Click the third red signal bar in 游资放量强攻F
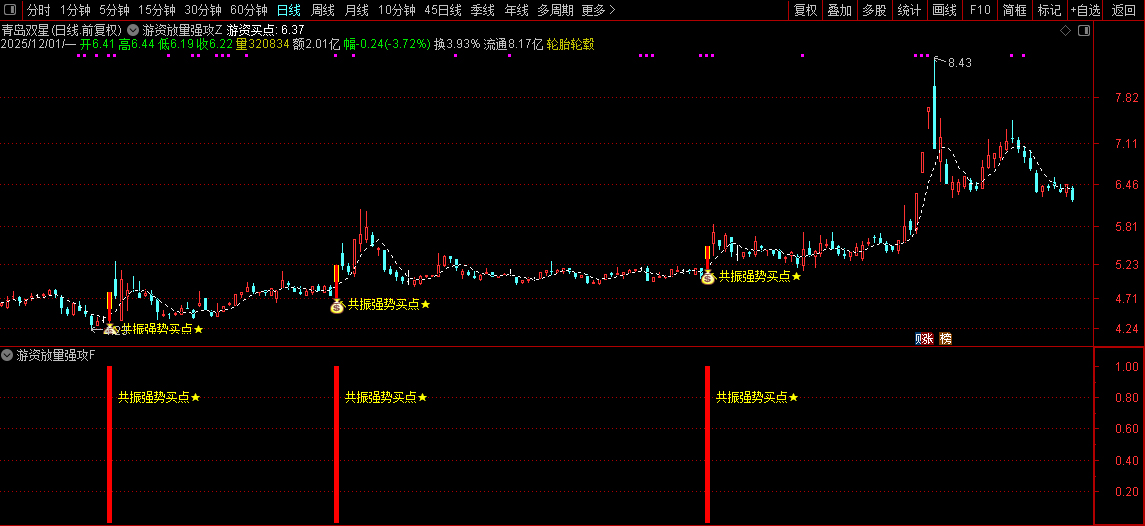This screenshot has height=526, width=1145. click(708, 444)
